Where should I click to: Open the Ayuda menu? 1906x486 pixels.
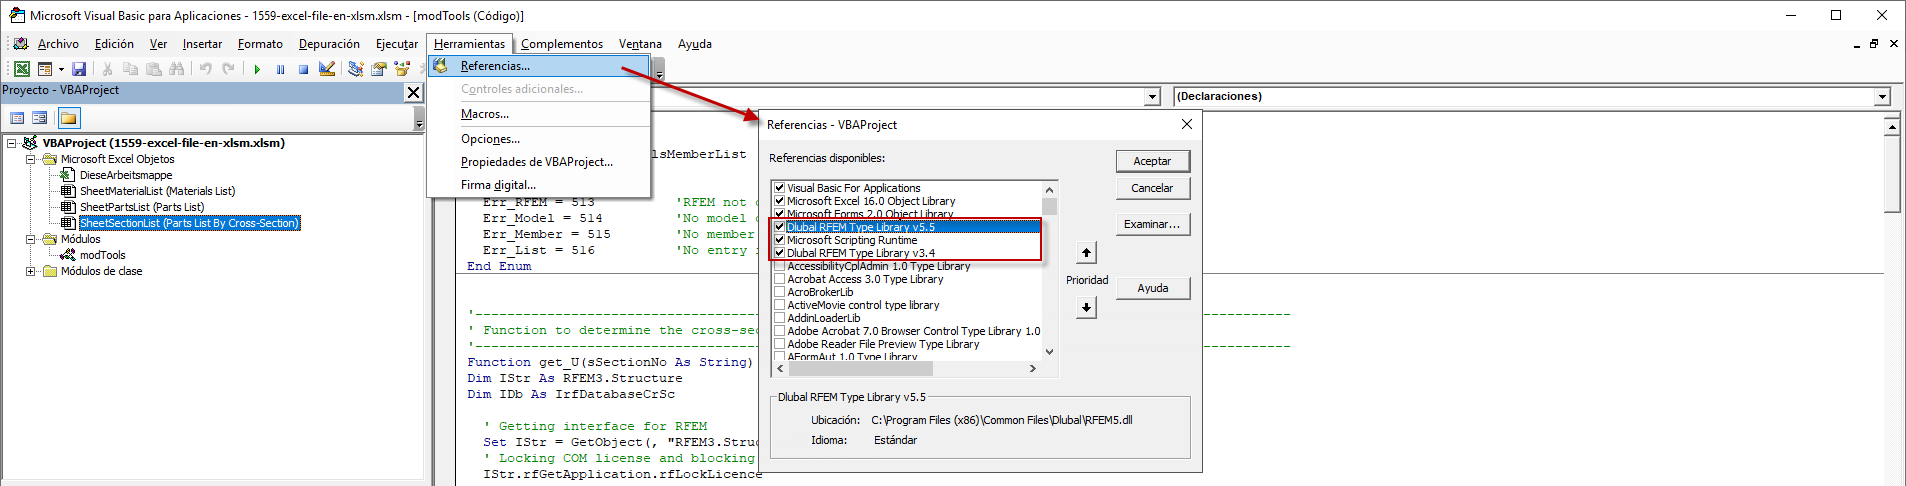pos(695,44)
